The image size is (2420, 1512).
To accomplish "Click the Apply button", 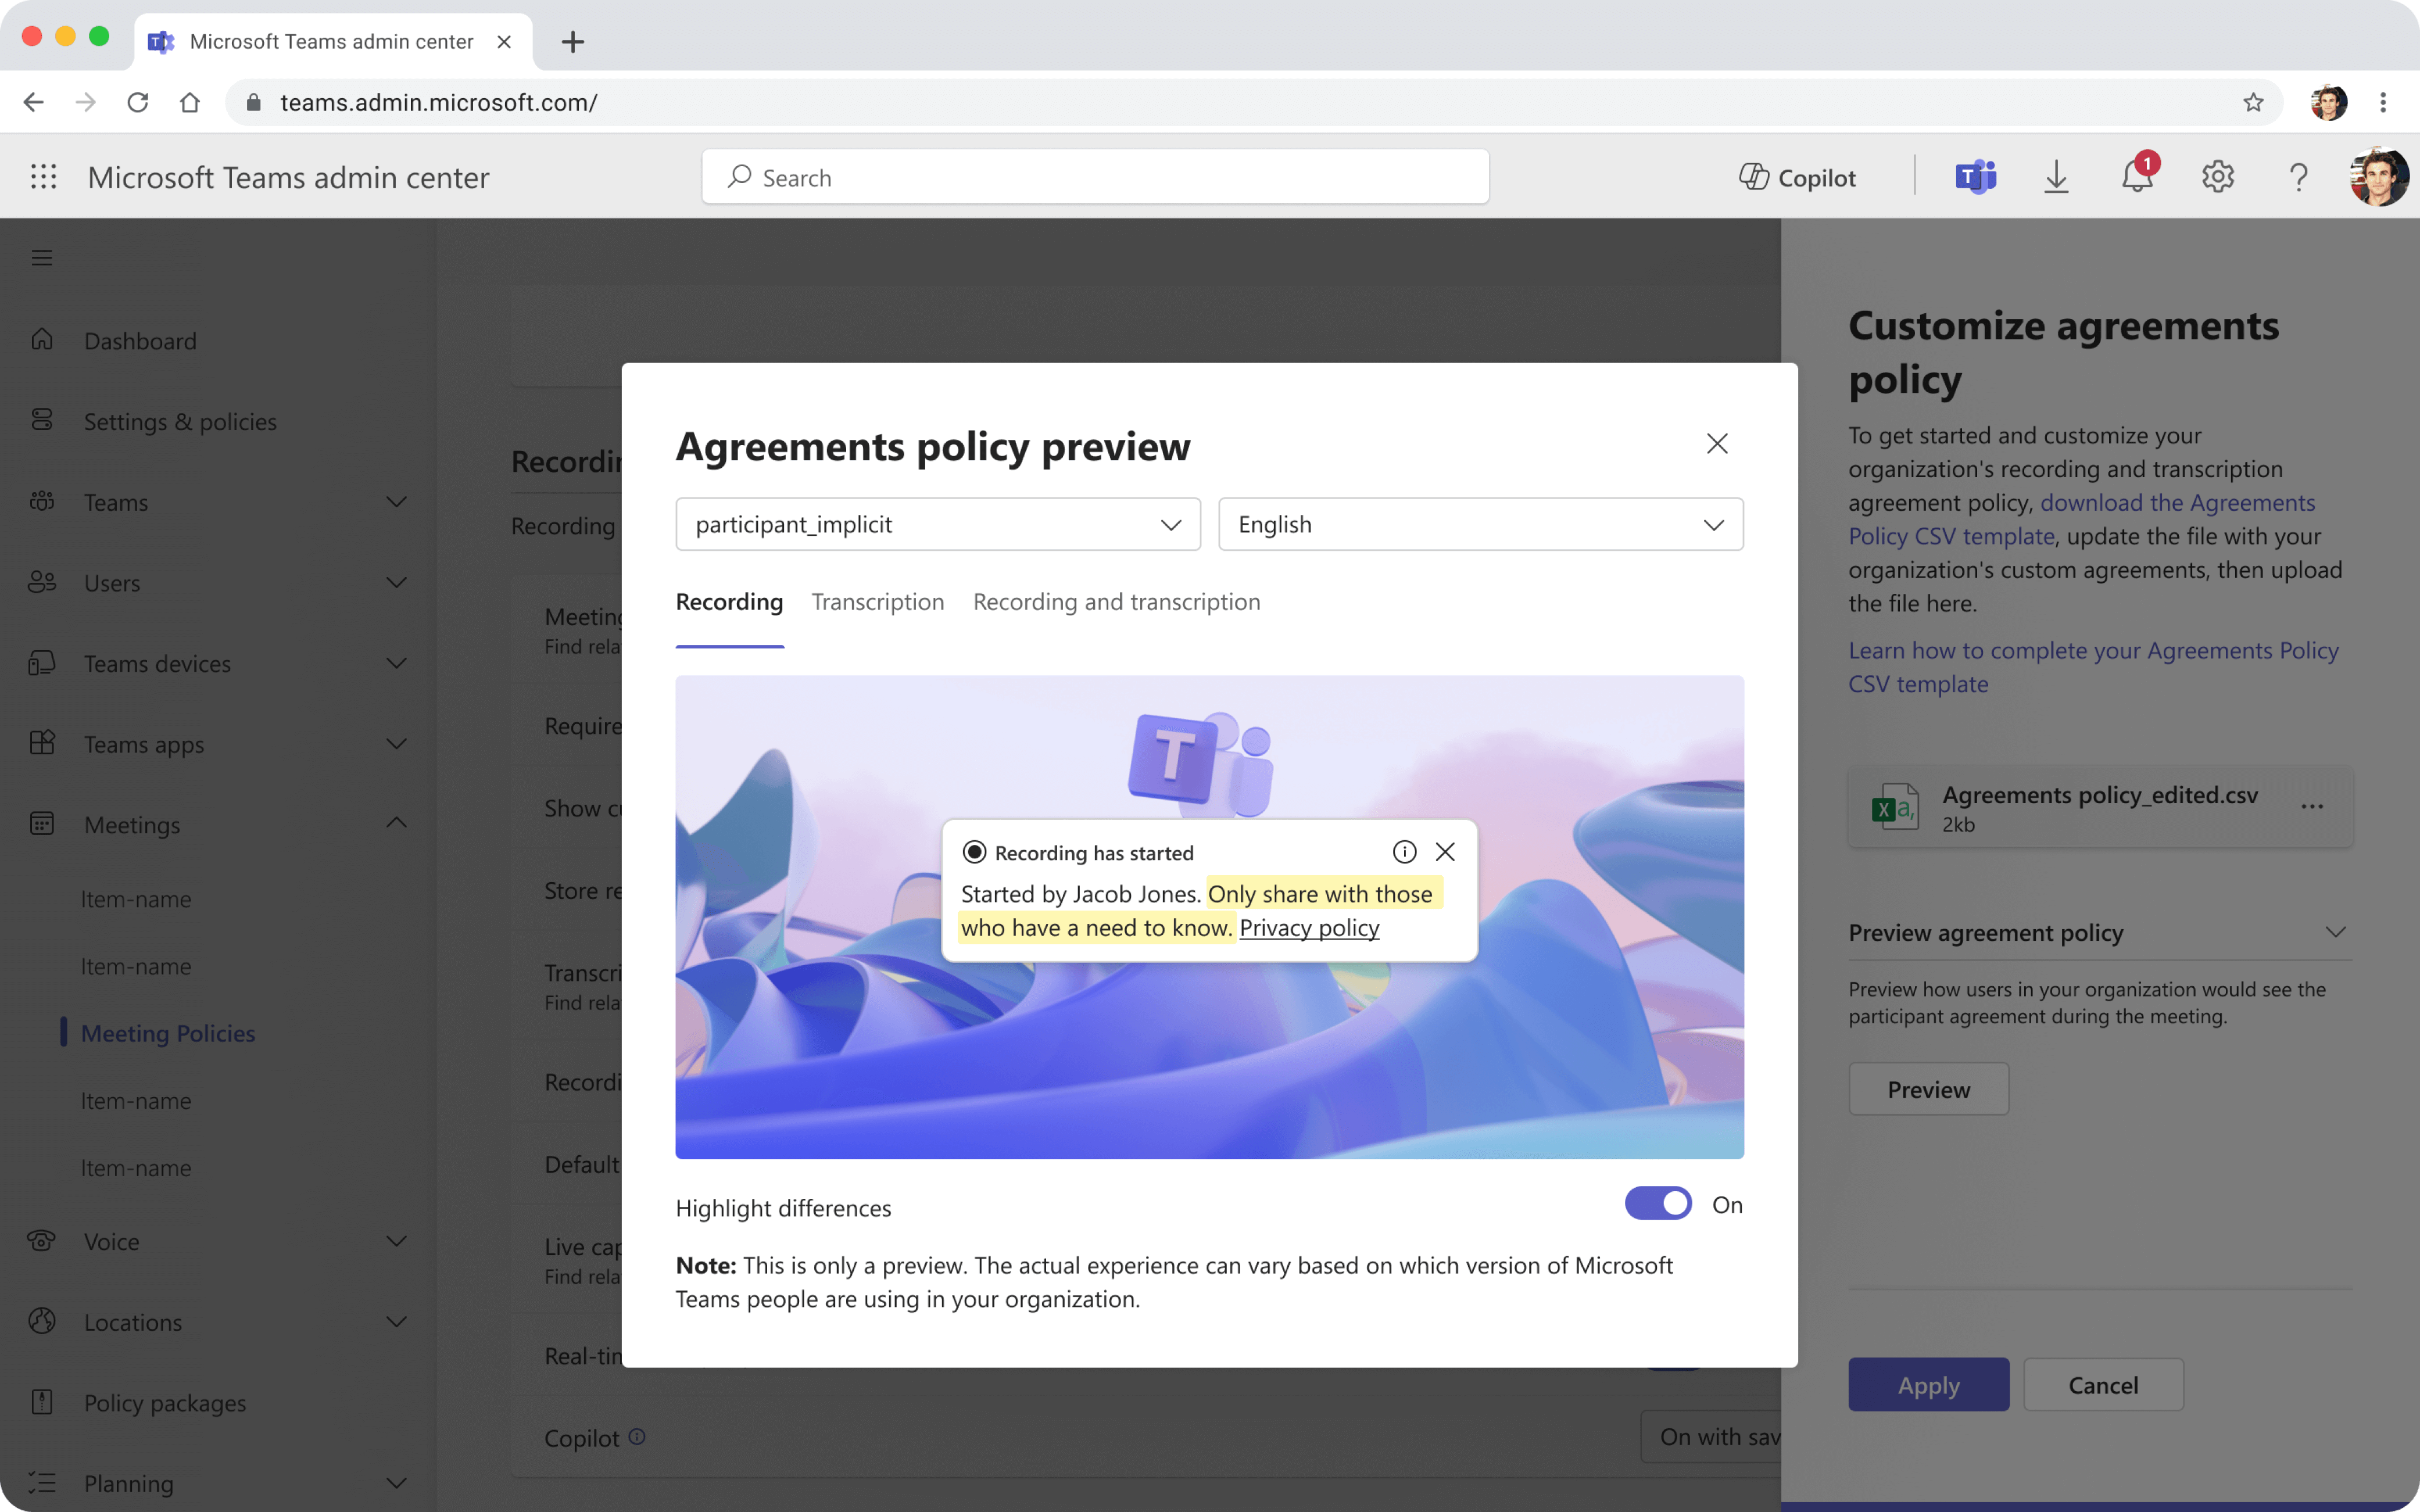I will coord(1928,1384).
